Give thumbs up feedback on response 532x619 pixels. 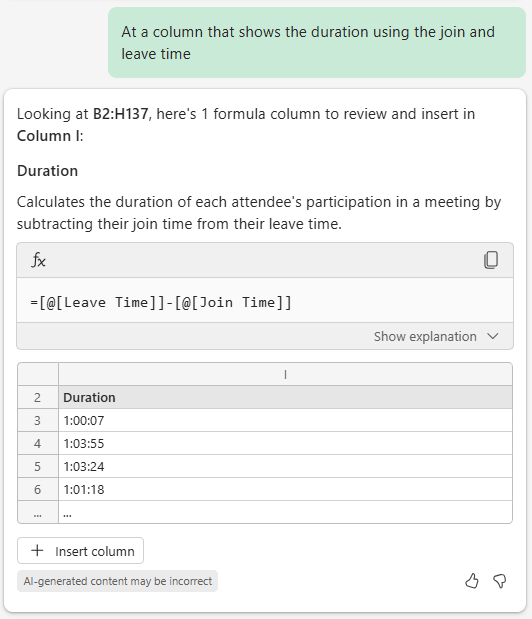[472, 581]
